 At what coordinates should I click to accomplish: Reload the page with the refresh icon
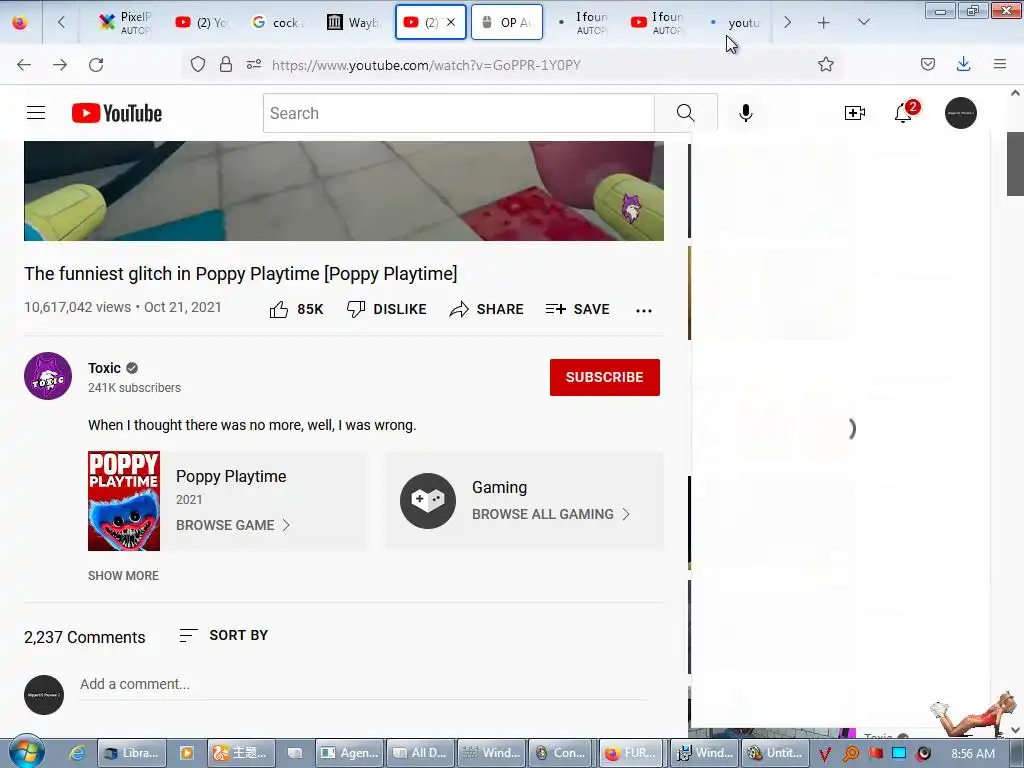pyautogui.click(x=96, y=65)
